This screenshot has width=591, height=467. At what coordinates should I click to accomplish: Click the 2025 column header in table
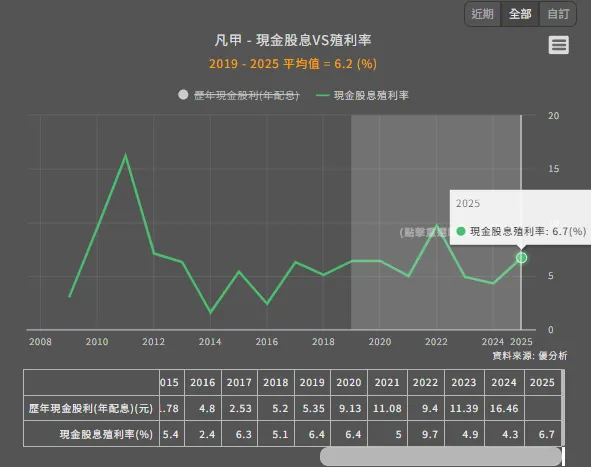[x=542, y=383]
